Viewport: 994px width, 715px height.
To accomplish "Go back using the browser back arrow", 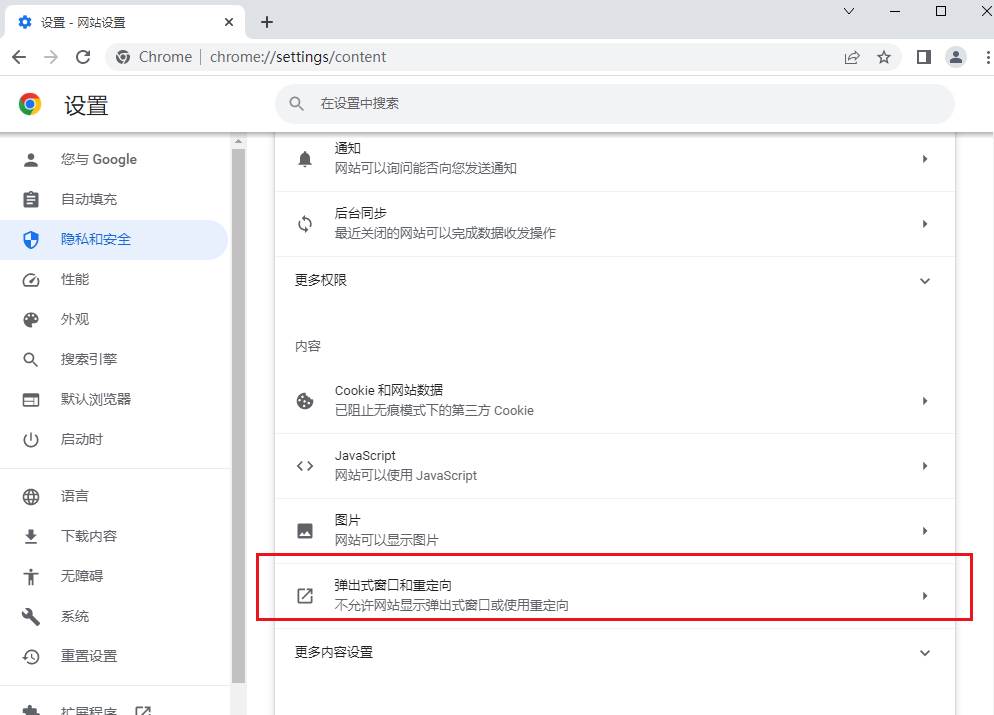I will point(19,57).
